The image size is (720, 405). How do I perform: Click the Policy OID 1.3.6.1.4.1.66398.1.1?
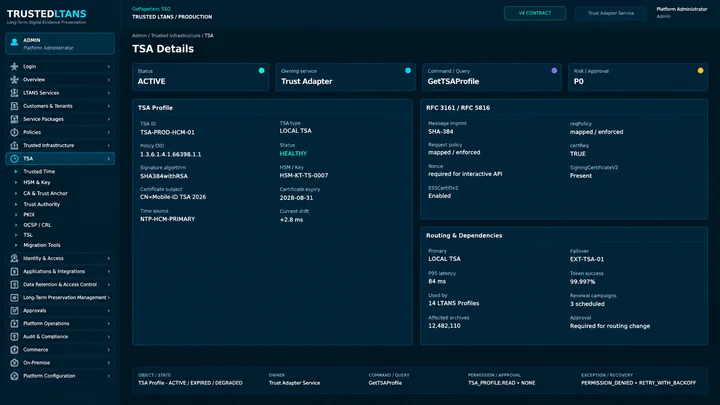click(x=170, y=154)
